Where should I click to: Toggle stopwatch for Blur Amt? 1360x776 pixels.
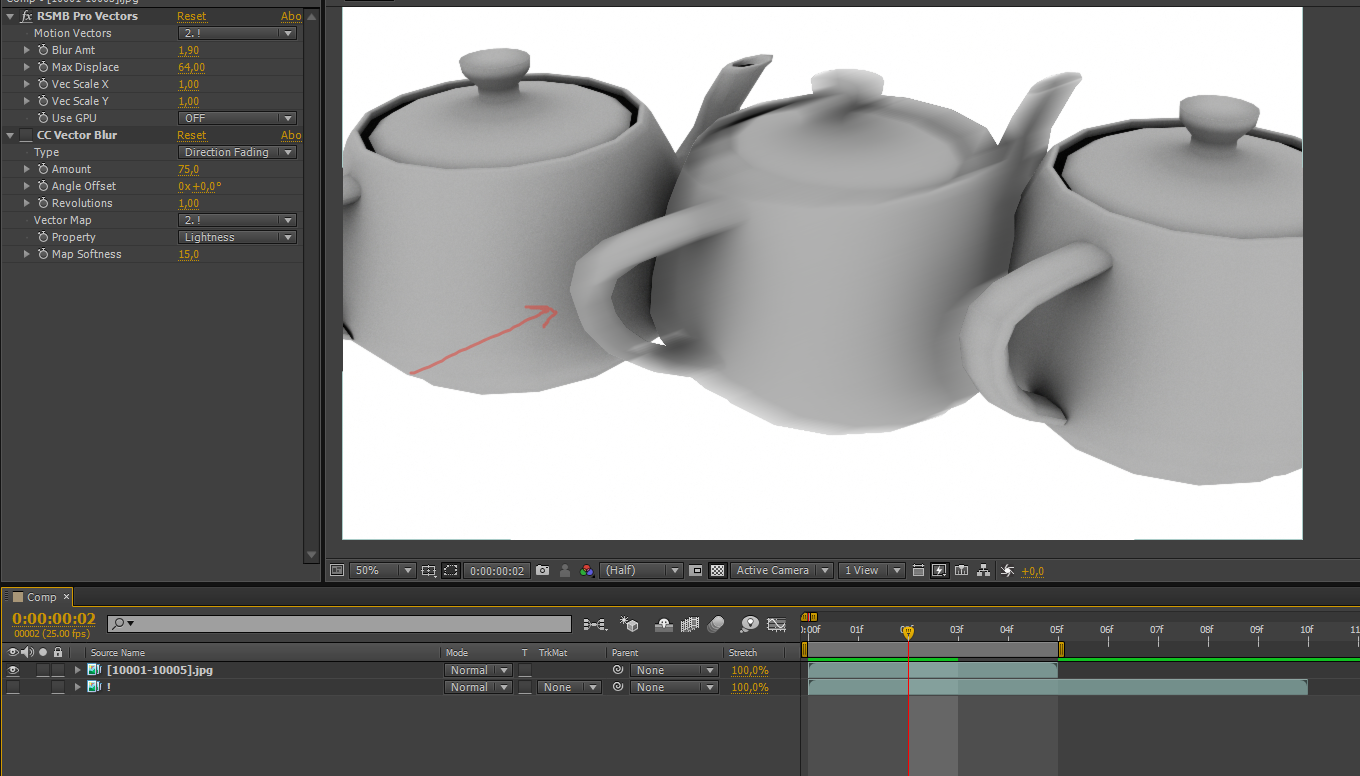(43, 50)
